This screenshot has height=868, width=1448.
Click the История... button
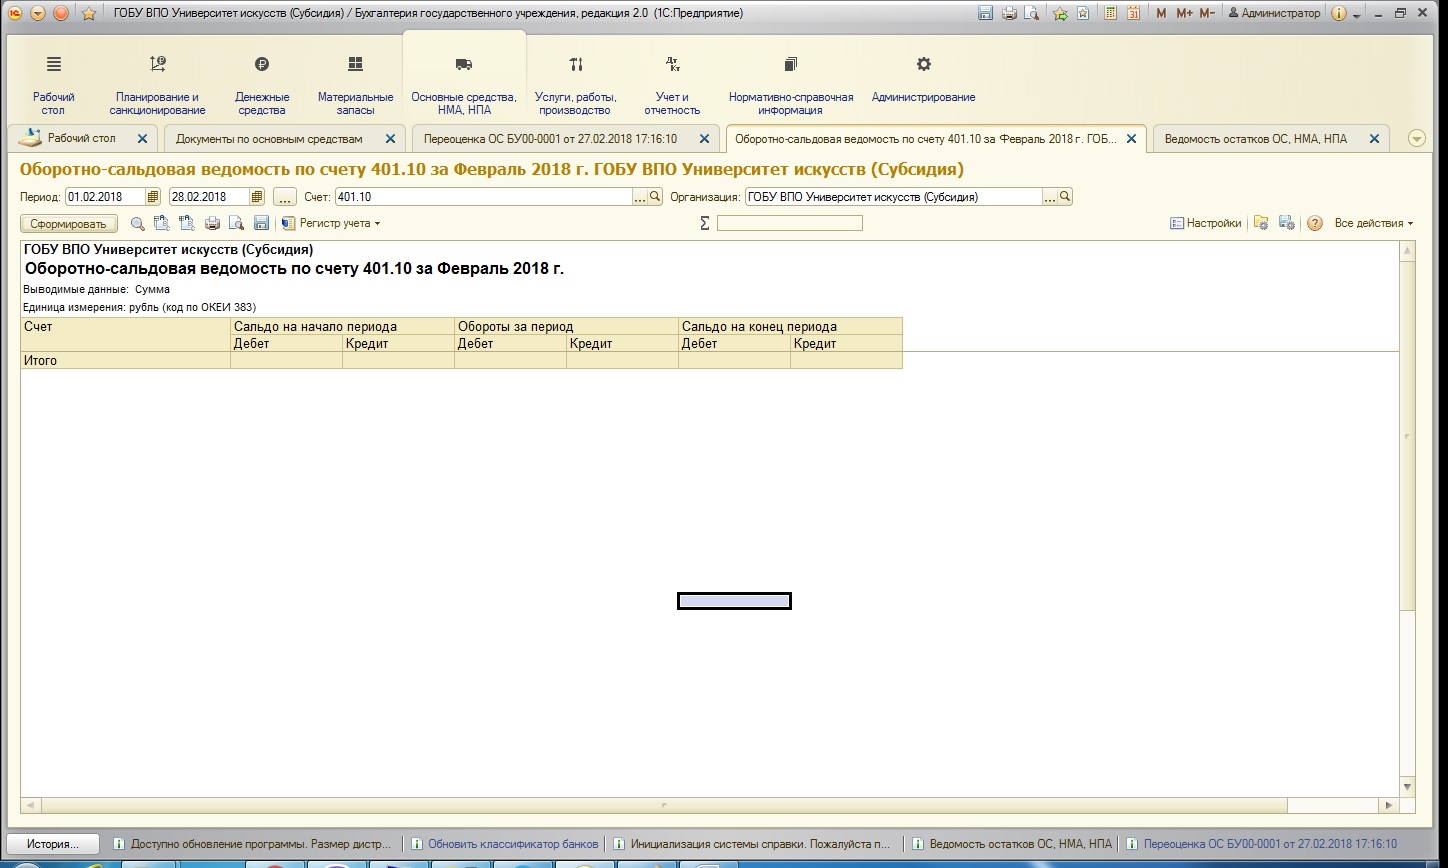[53, 844]
